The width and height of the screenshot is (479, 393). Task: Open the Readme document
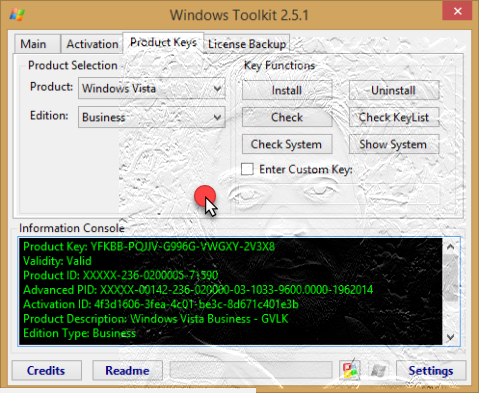pos(127,370)
